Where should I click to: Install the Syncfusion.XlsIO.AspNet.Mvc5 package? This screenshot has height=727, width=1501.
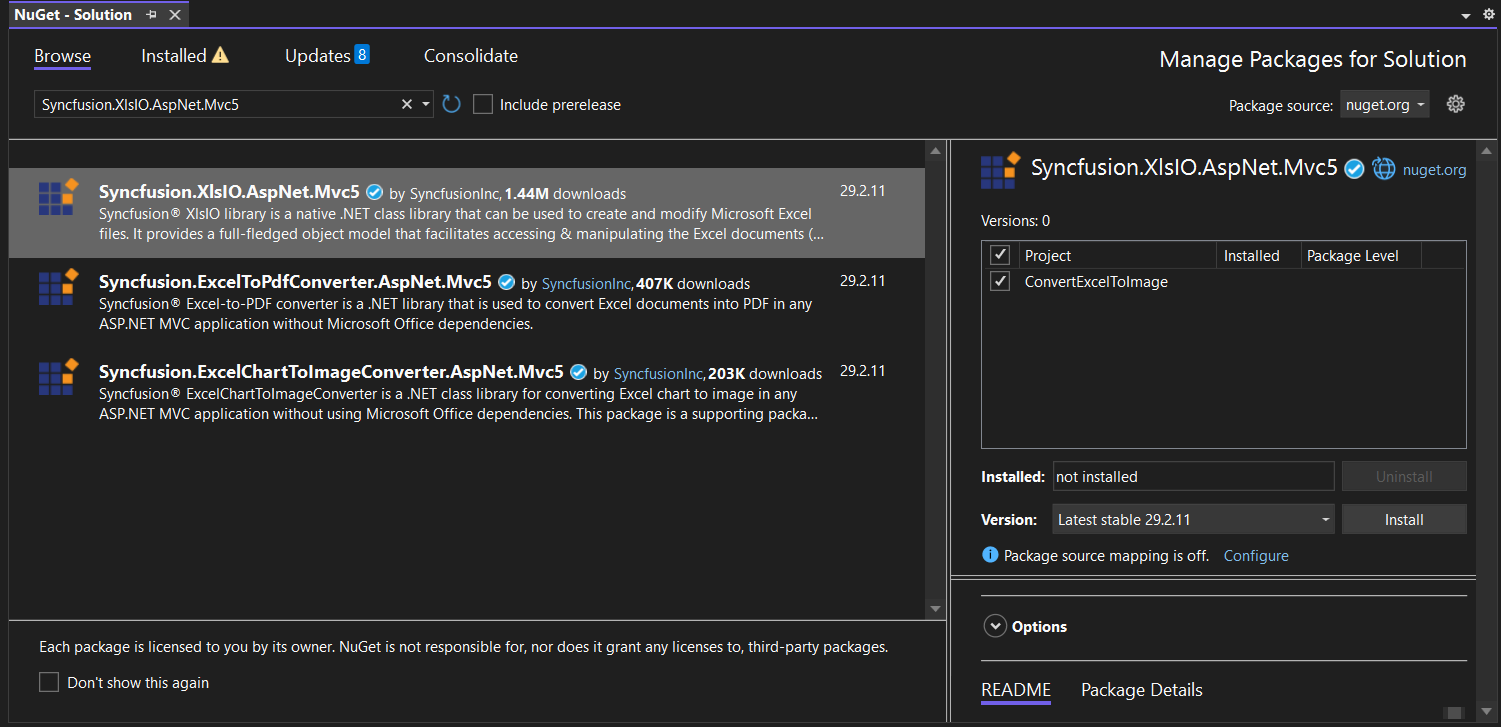1404,519
